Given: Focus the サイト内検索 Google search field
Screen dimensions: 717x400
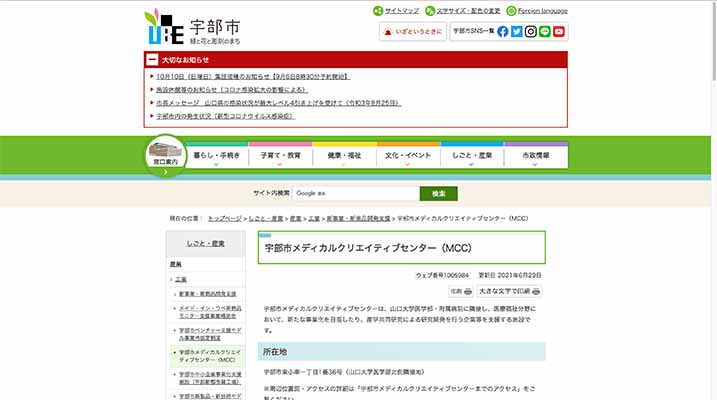Looking at the screenshot, I should (x=356, y=193).
